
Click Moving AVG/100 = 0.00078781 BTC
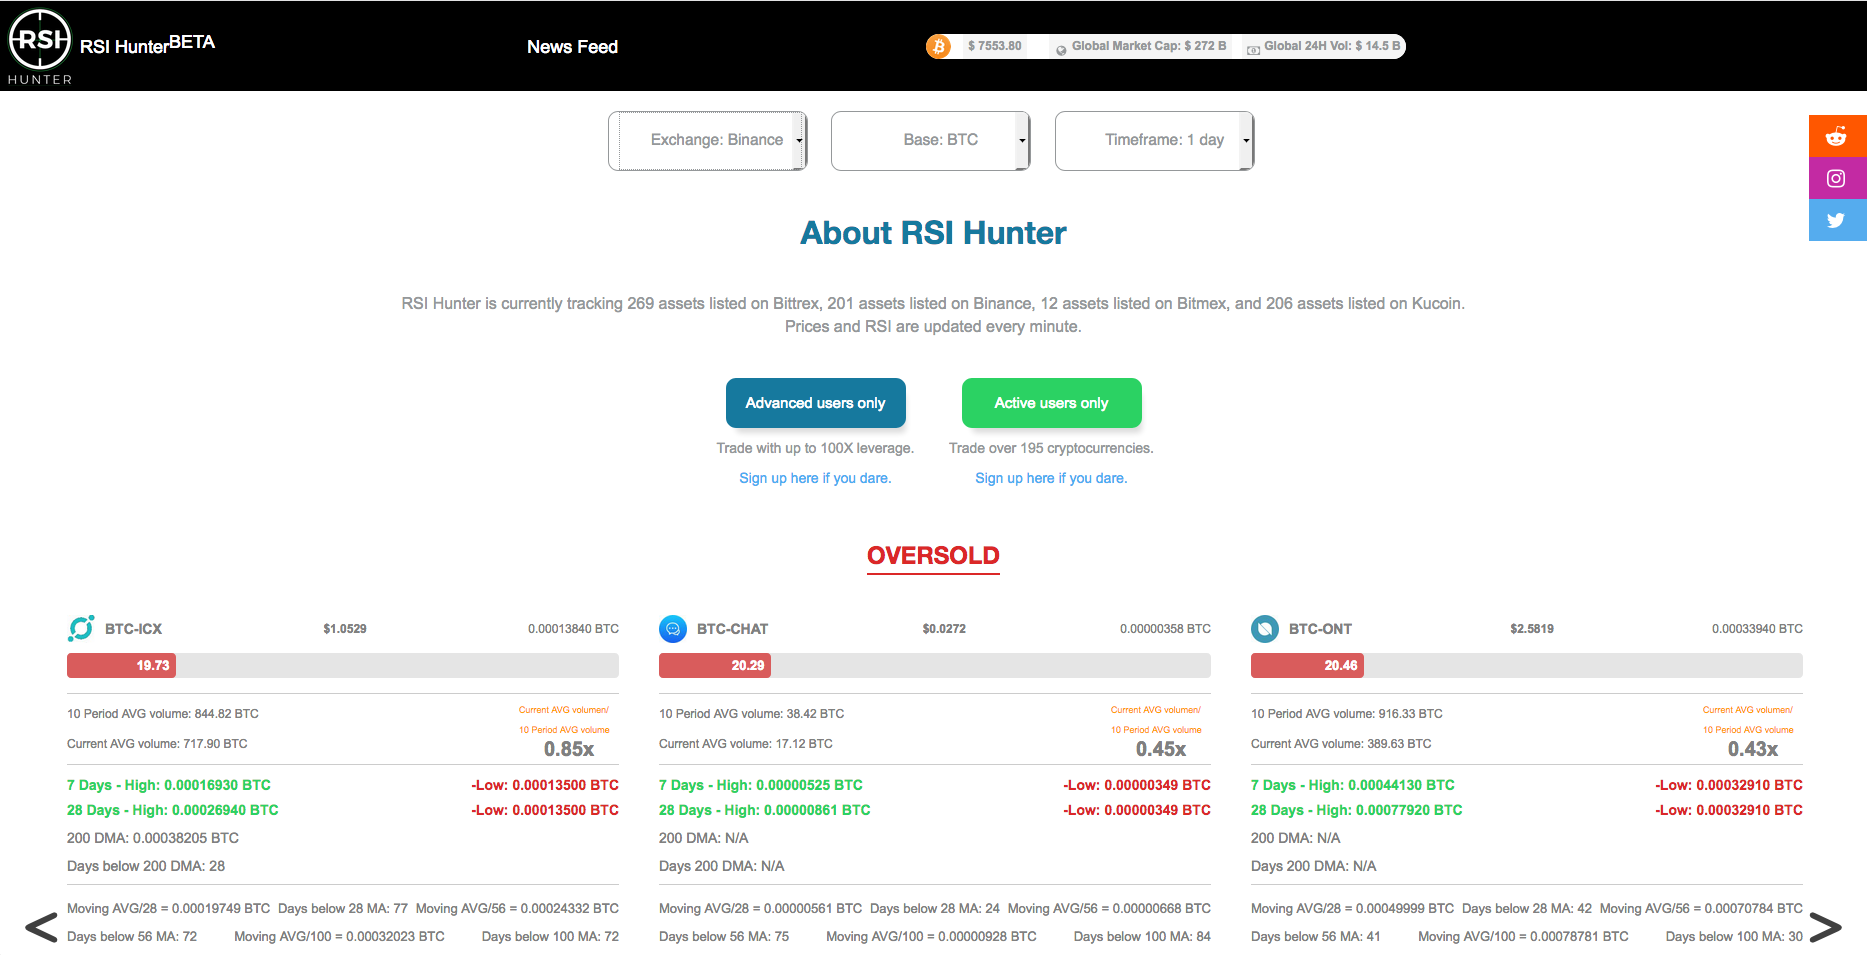1523,937
